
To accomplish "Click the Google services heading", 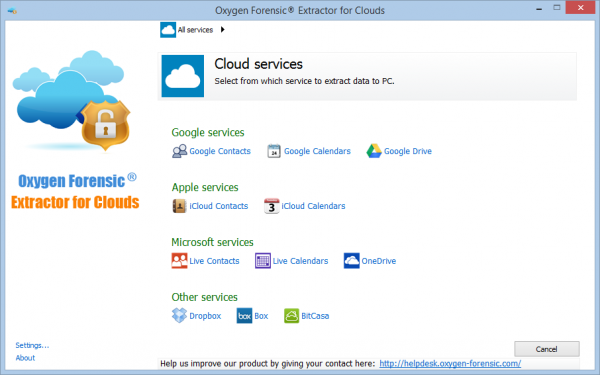I will 208,132.
